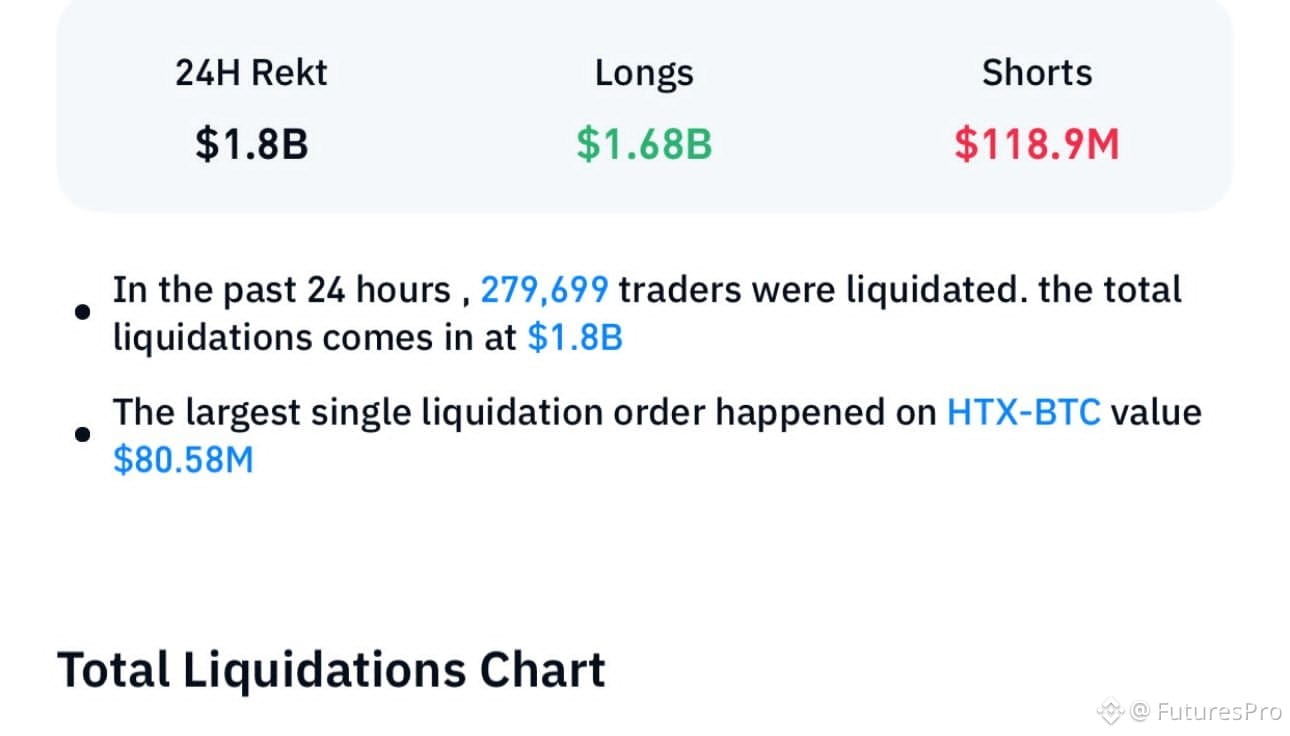Click the first bullet point marker
This screenshot has height=736, width=1290.
click(83, 313)
